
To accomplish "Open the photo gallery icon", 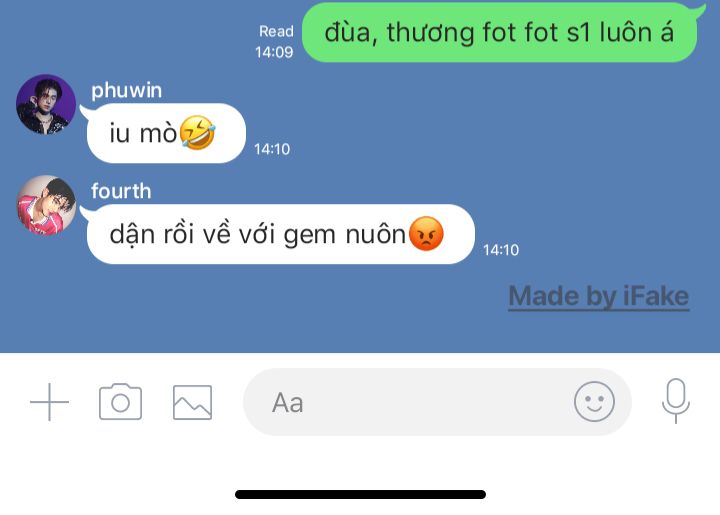I will click(192, 403).
